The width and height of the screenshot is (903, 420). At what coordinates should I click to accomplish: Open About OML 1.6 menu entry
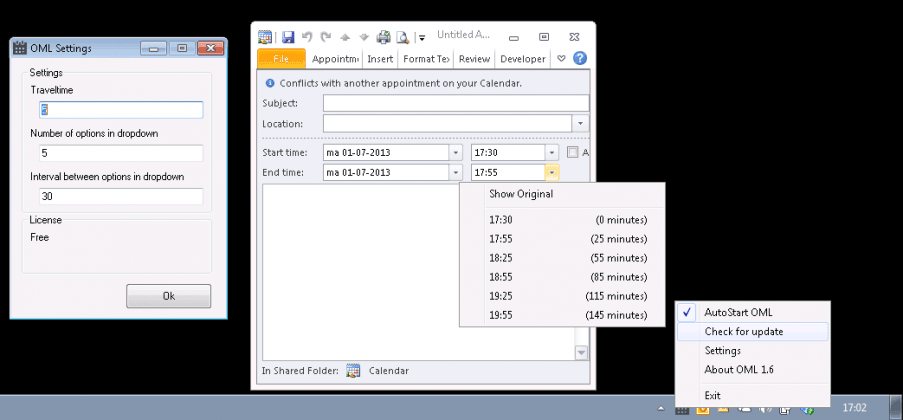[753, 369]
